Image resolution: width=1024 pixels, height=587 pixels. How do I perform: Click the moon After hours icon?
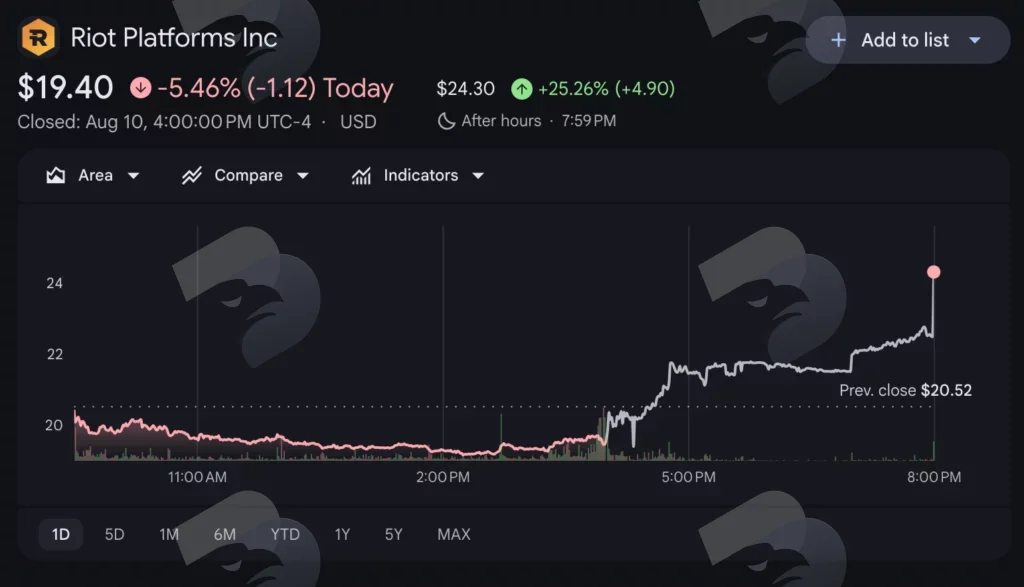coord(446,121)
